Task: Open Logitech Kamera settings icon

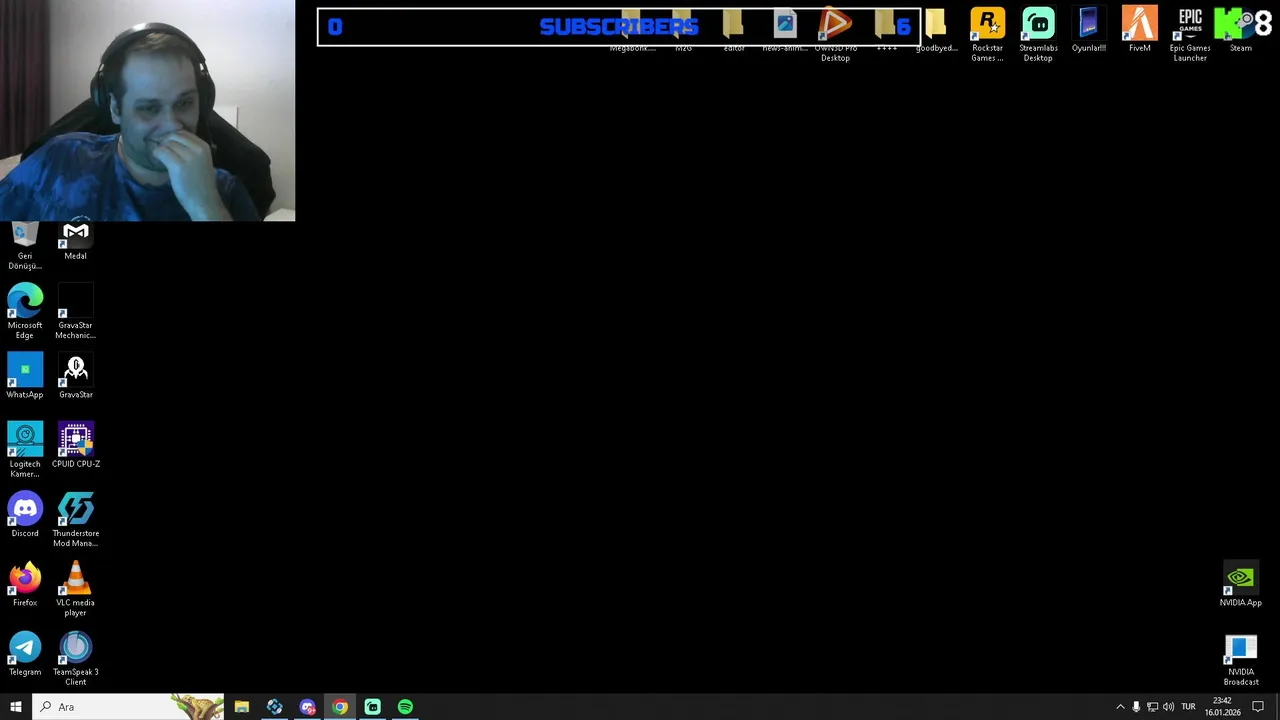Action: tap(25, 449)
